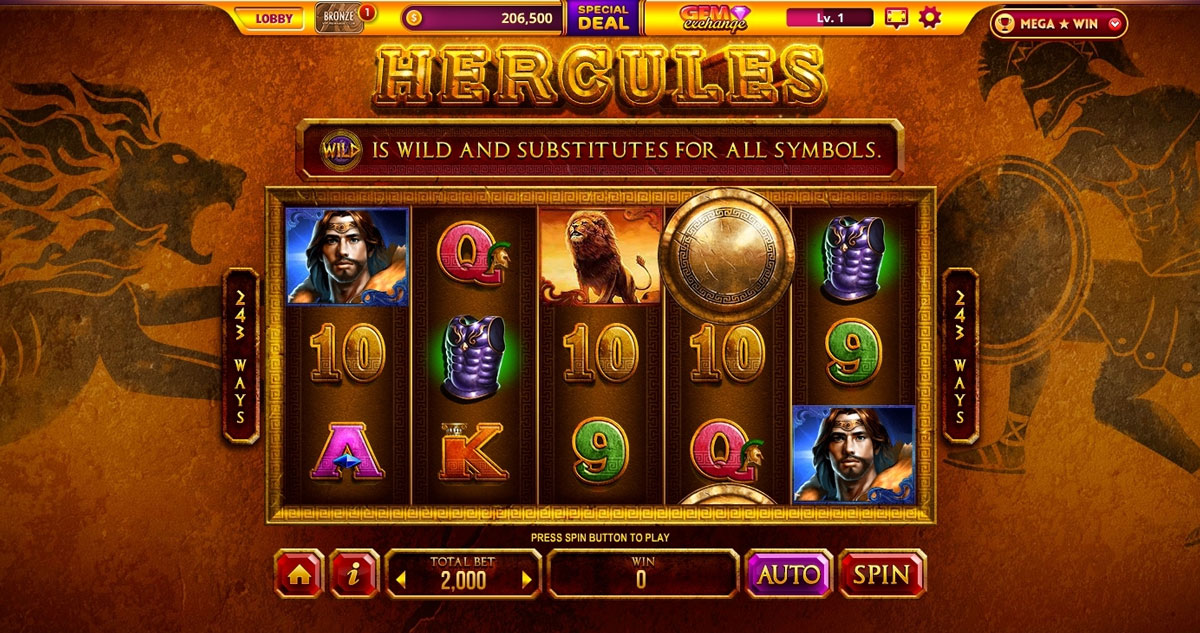Open the chat message icon
1200x633 pixels.
(x=896, y=17)
